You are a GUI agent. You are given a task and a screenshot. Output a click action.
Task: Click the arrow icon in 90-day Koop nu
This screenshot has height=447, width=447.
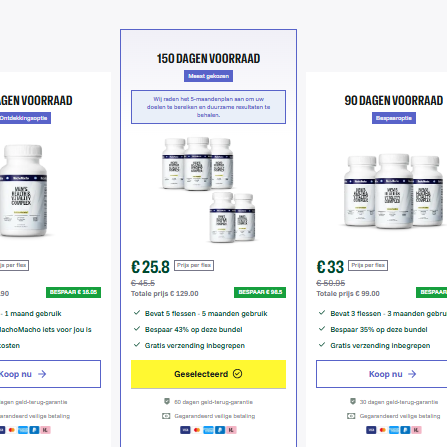[x=412, y=374]
